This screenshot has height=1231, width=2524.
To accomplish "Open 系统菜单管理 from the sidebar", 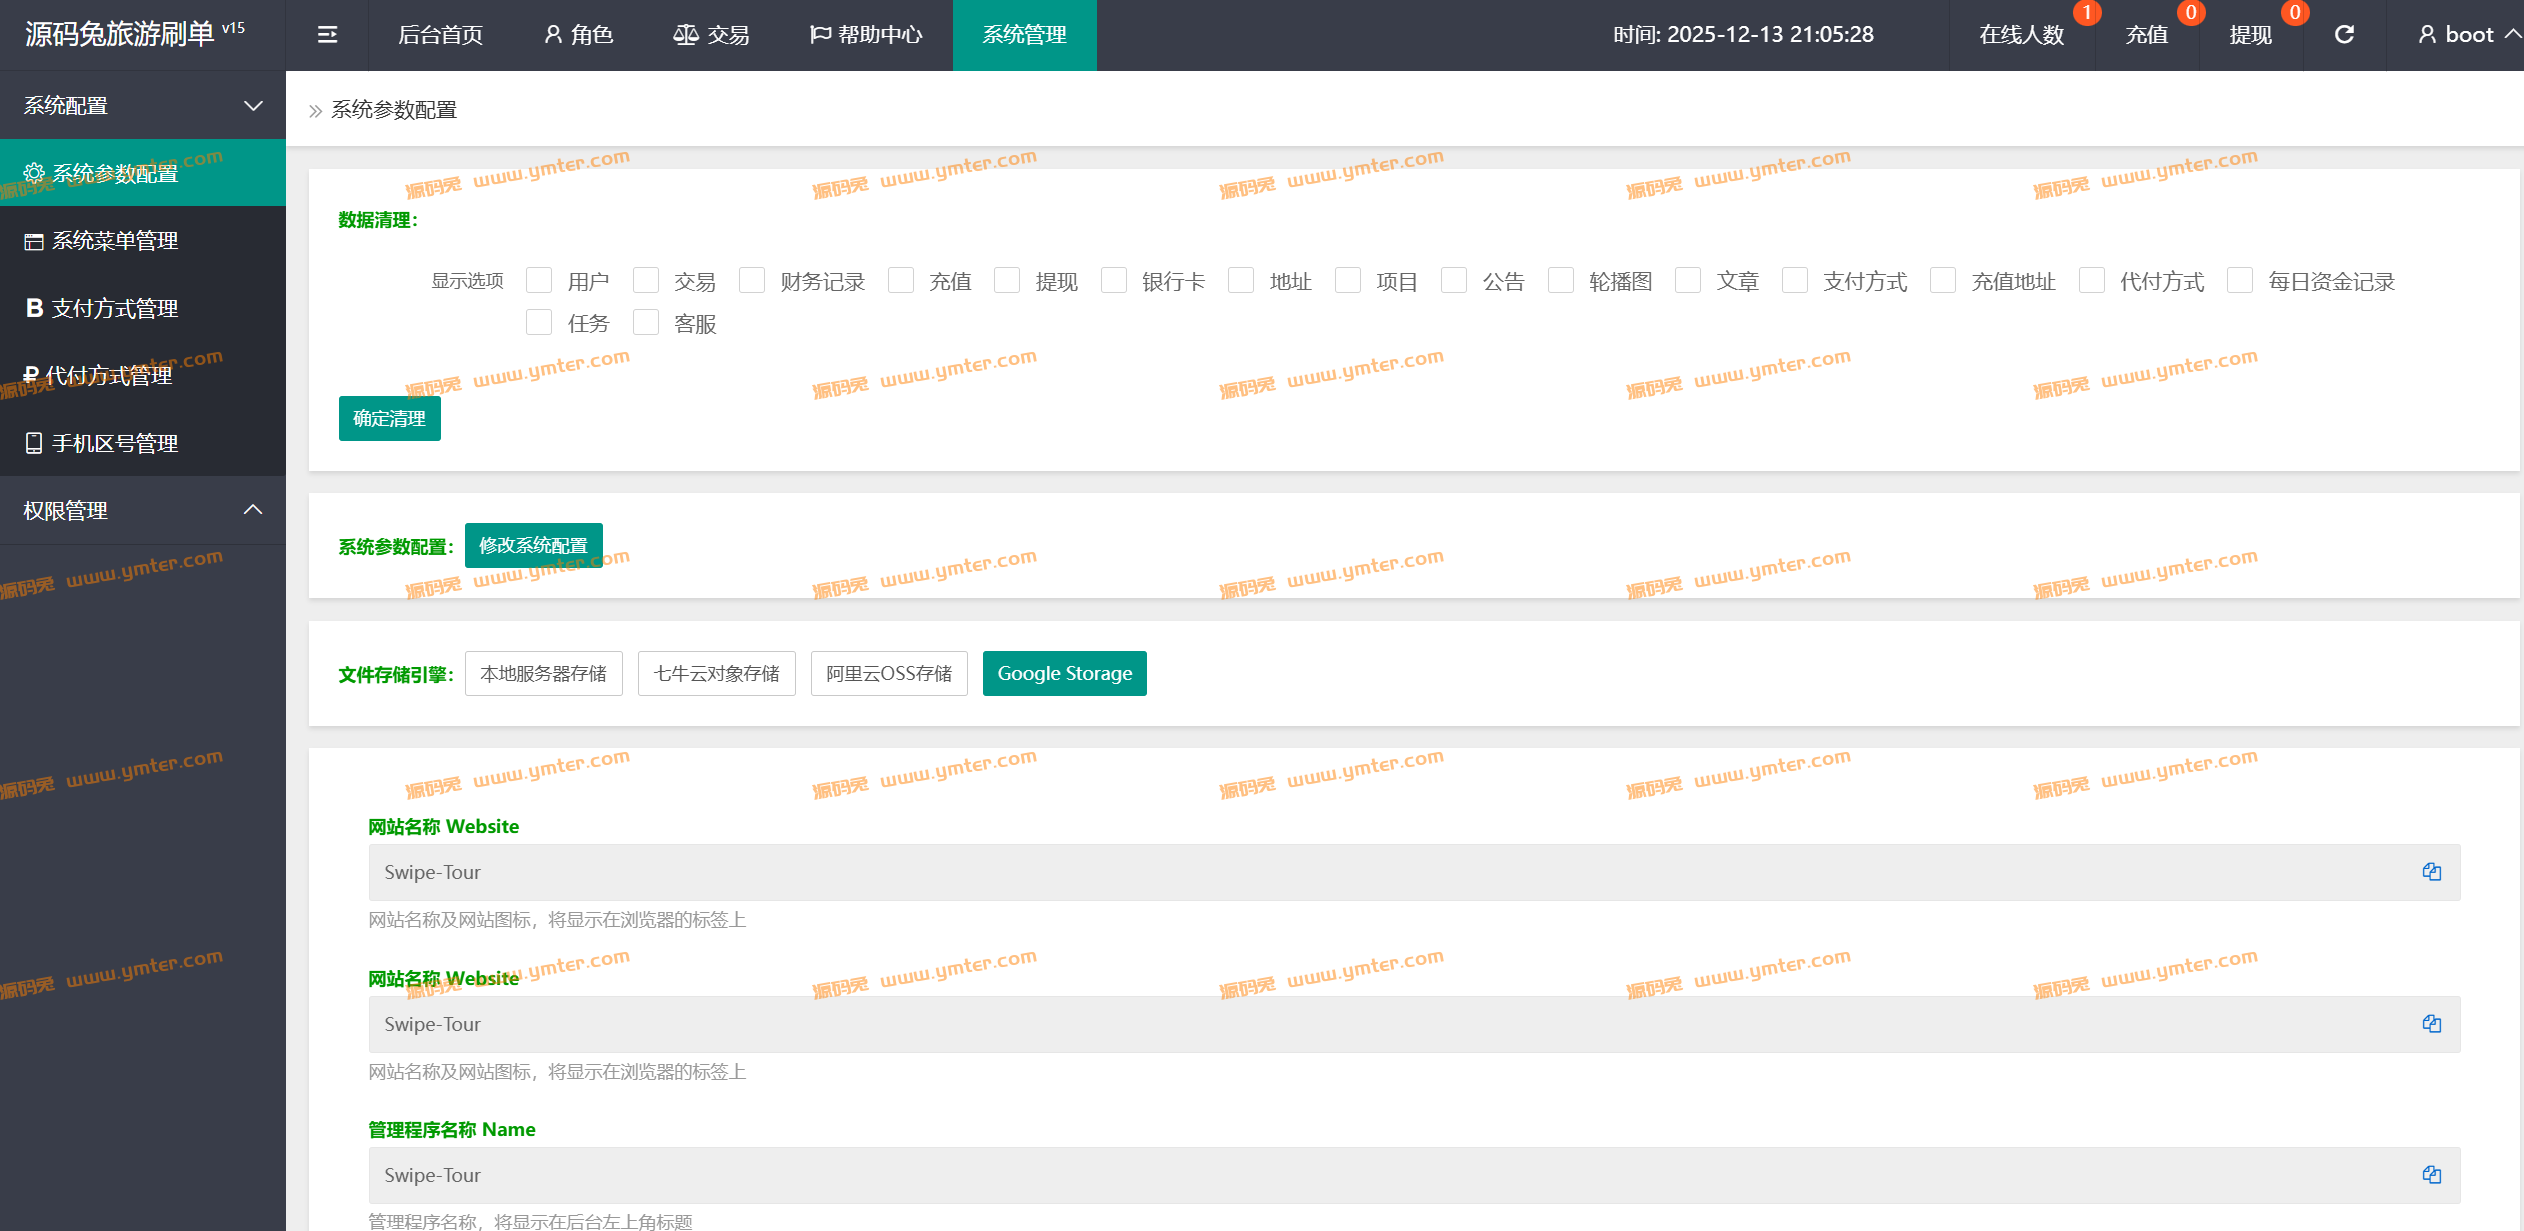I will [115, 241].
